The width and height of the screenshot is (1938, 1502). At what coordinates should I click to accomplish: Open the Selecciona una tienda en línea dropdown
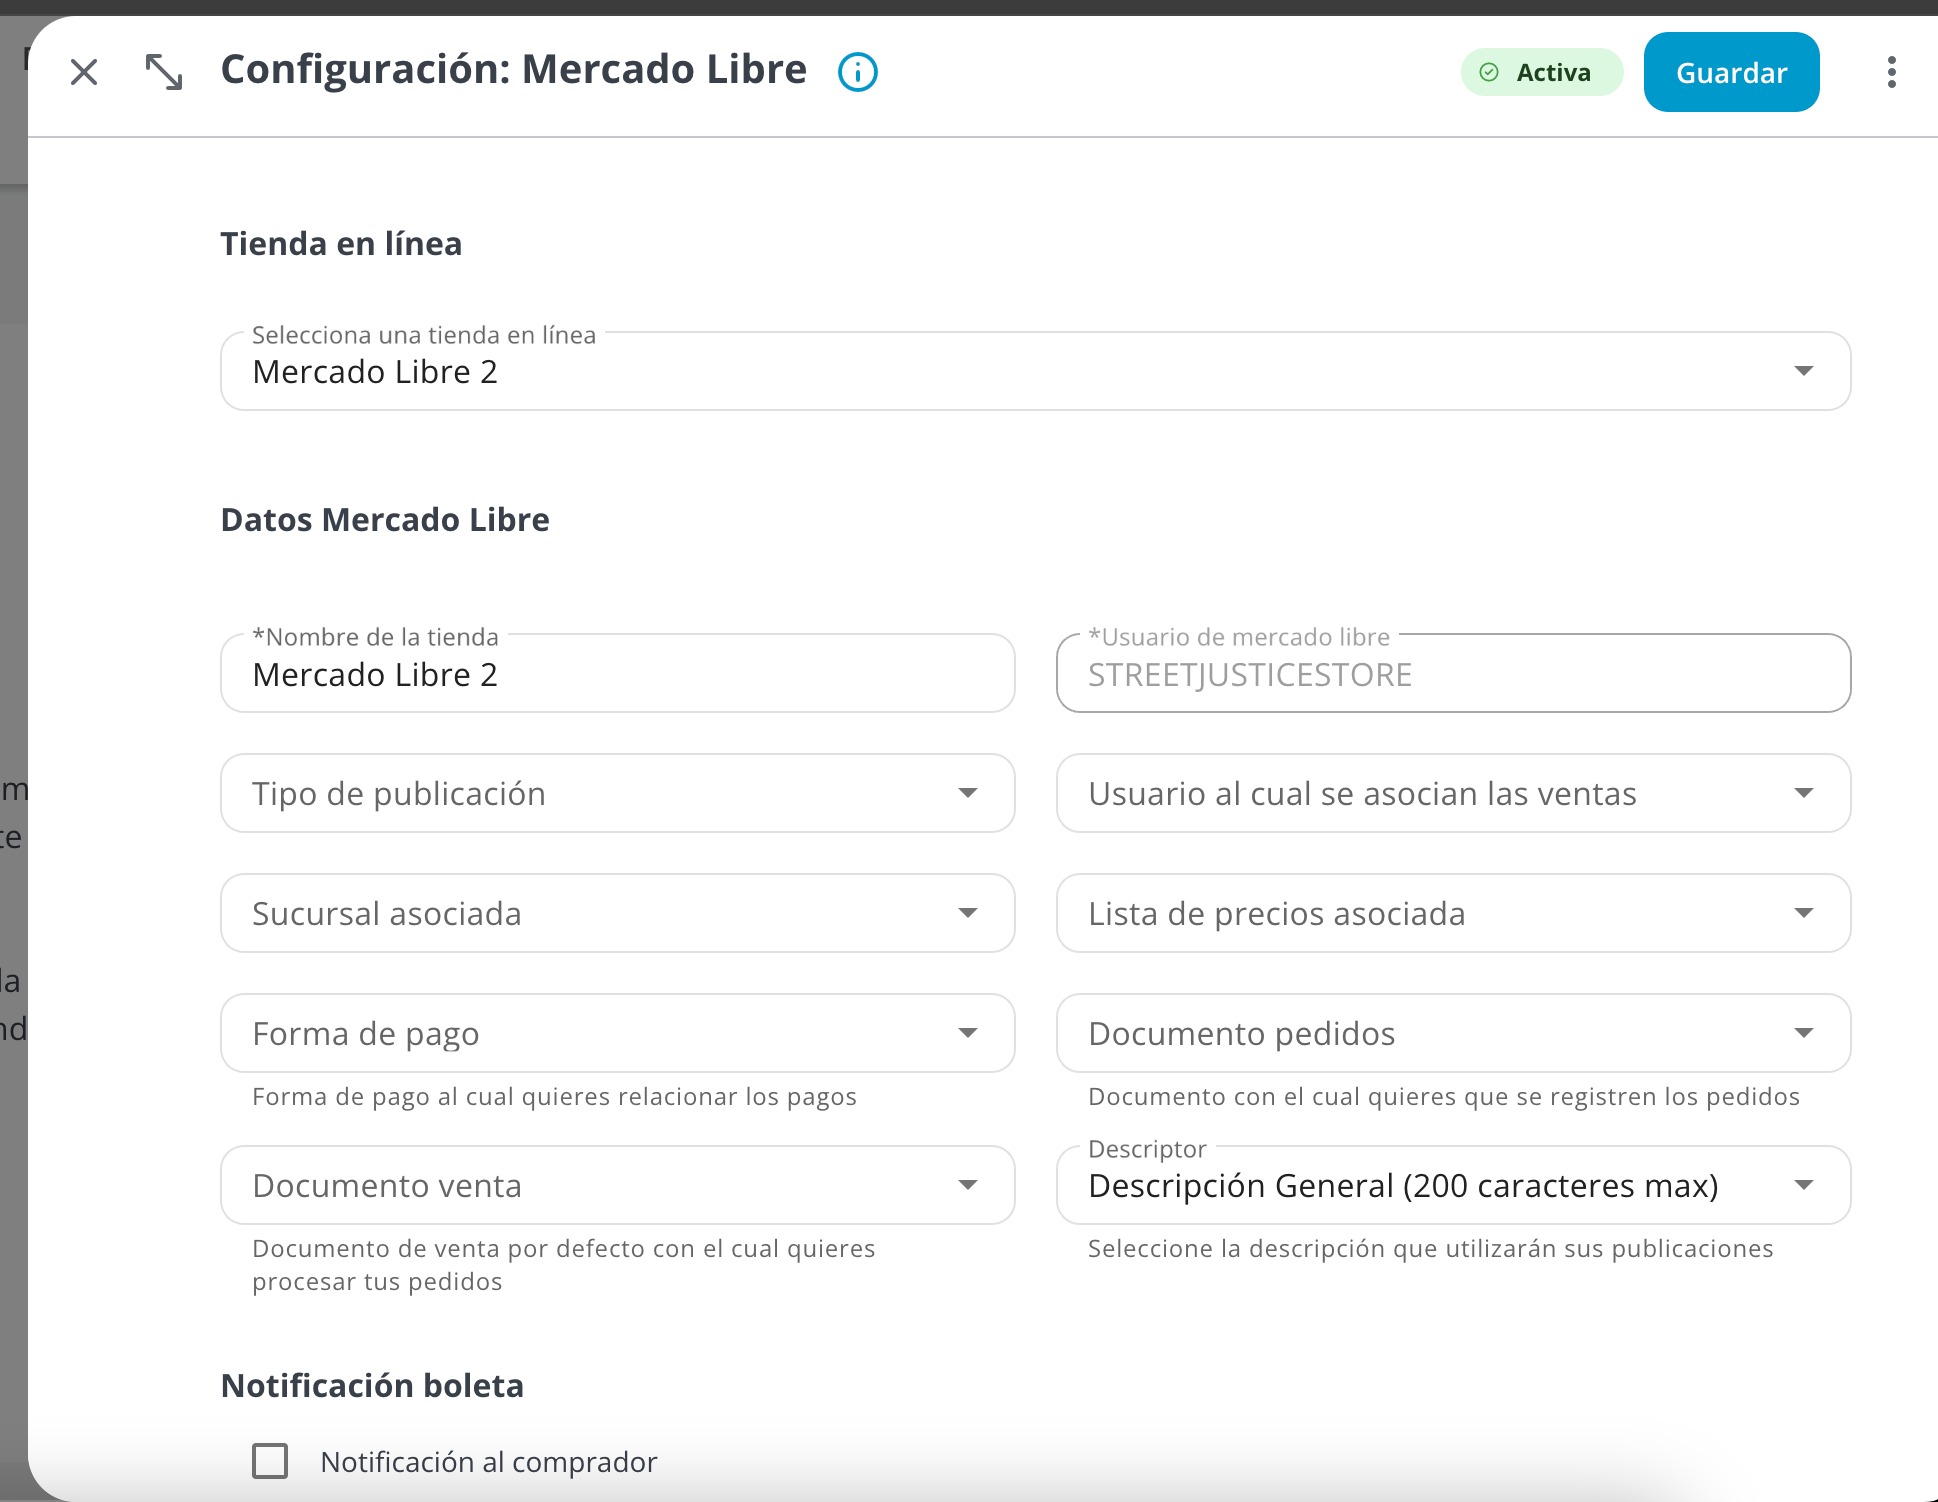pyautogui.click(x=1035, y=371)
